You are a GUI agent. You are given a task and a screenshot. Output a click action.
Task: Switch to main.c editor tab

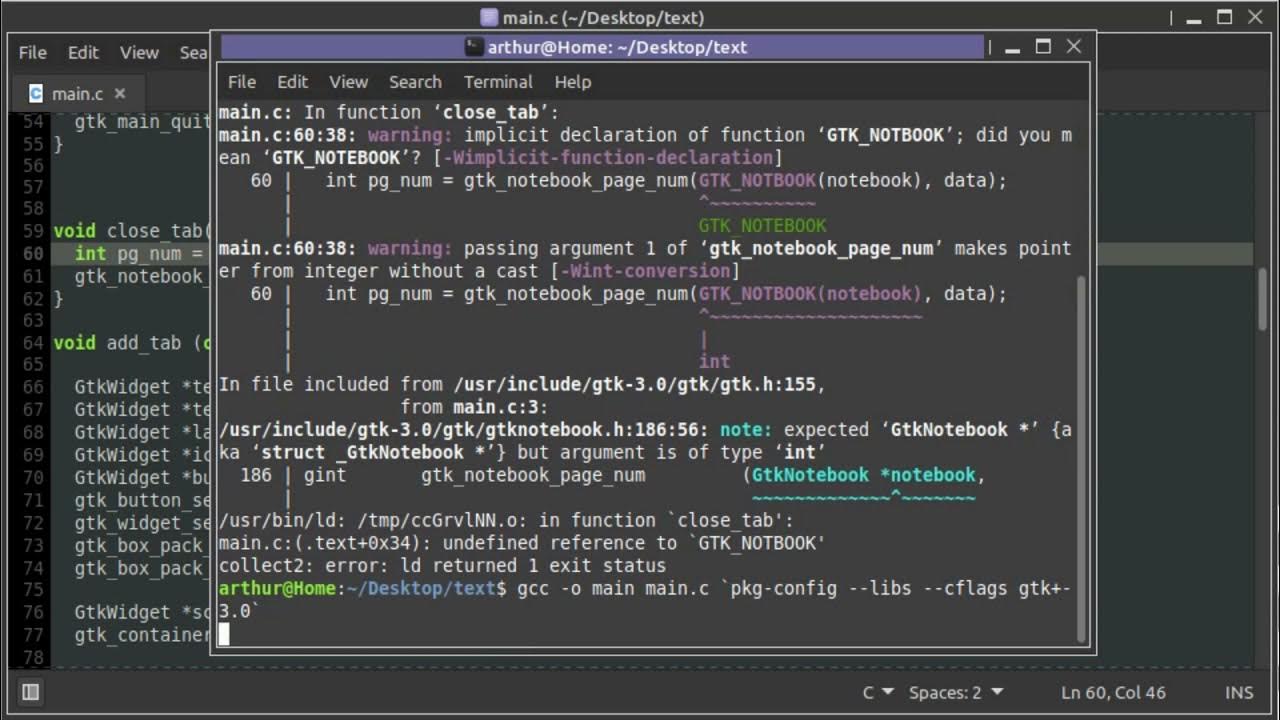point(77,93)
